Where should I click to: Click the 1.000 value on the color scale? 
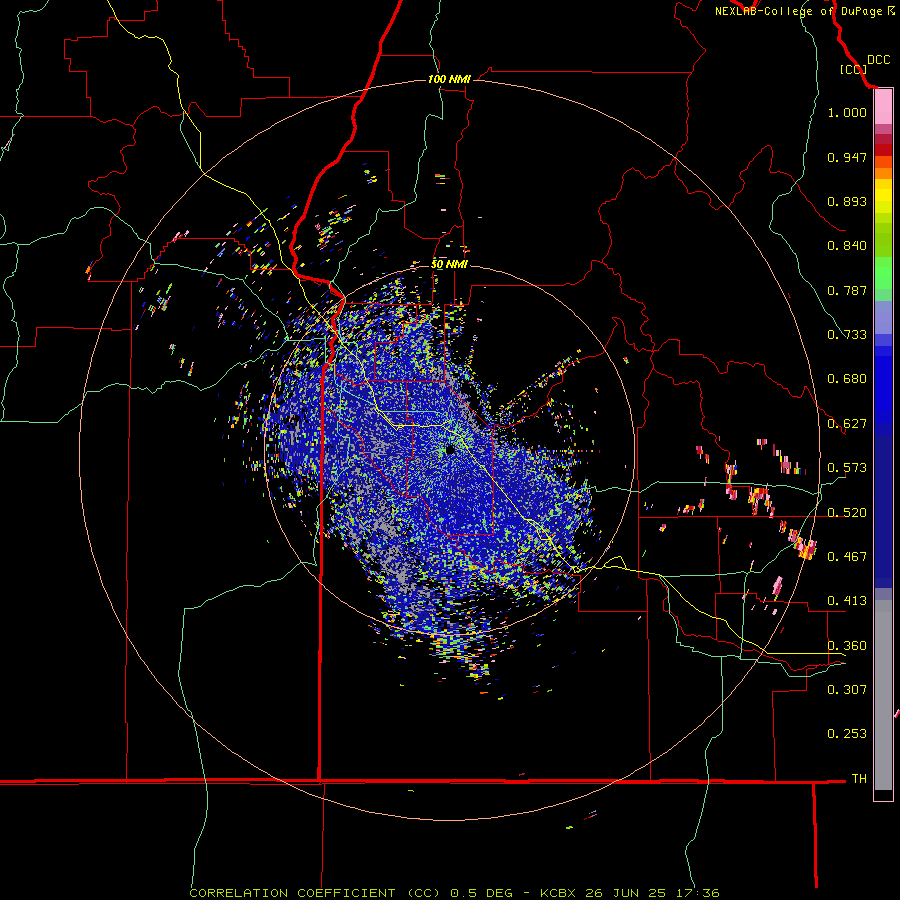coord(847,112)
